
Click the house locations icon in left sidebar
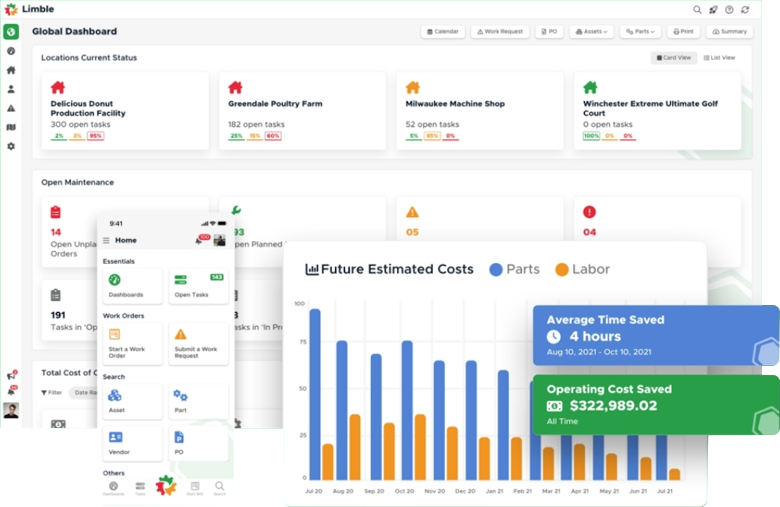tap(11, 70)
